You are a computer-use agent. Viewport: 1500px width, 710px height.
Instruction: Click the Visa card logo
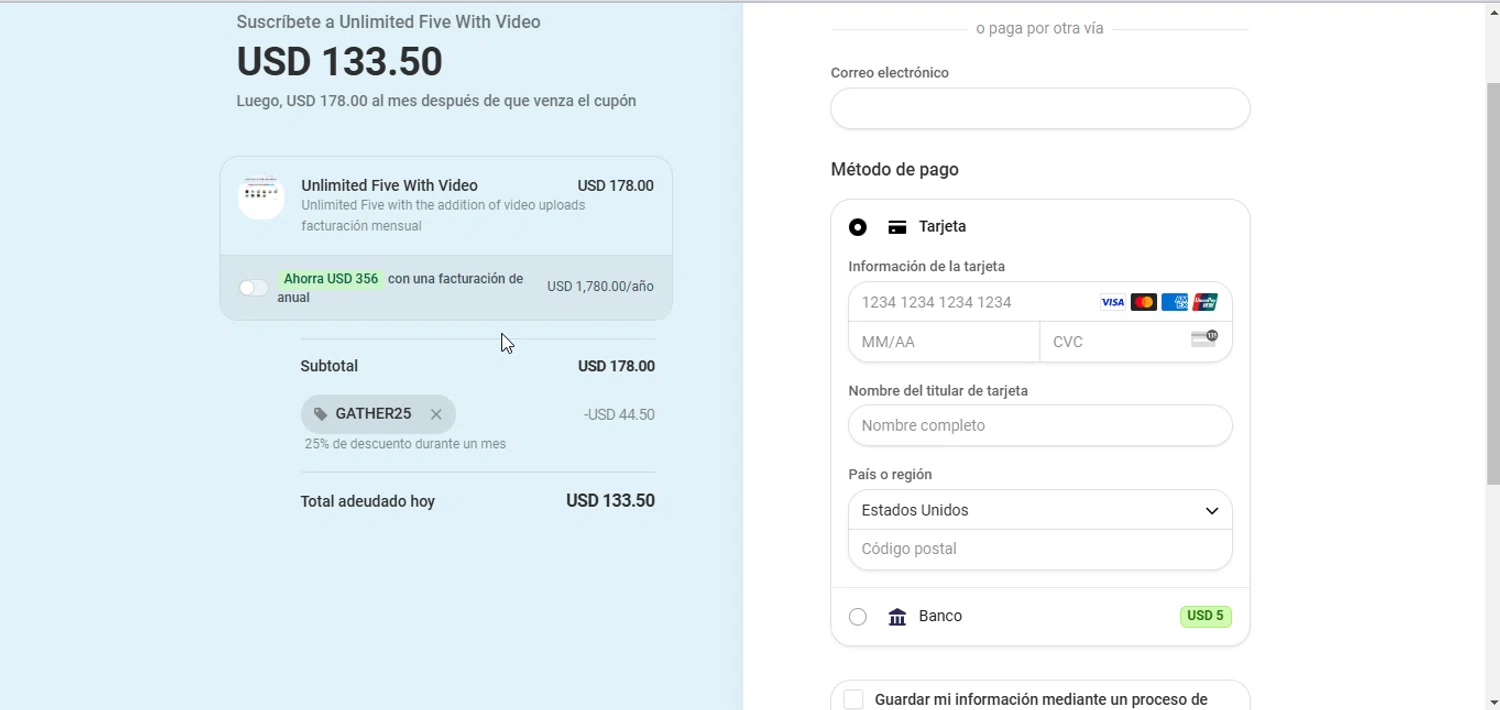coord(1113,302)
